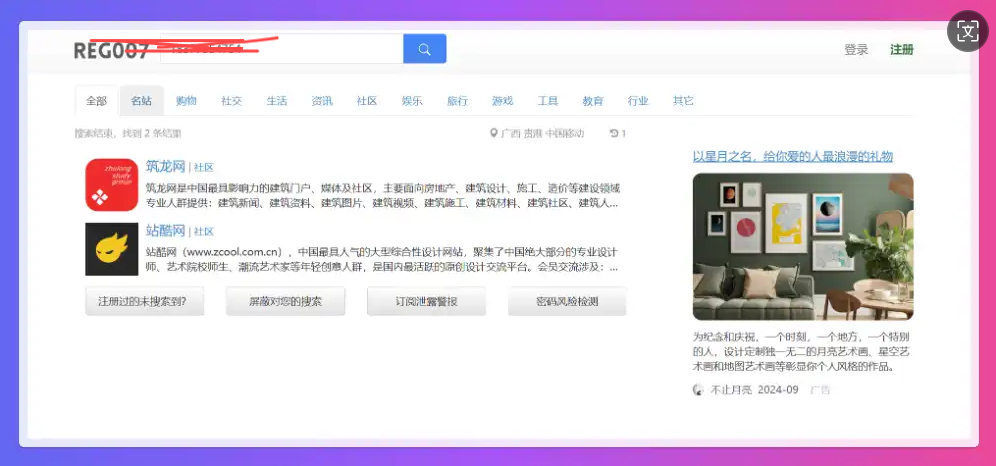
Task: Click the 社区 tag next to 筑龙网
Action: point(204,168)
